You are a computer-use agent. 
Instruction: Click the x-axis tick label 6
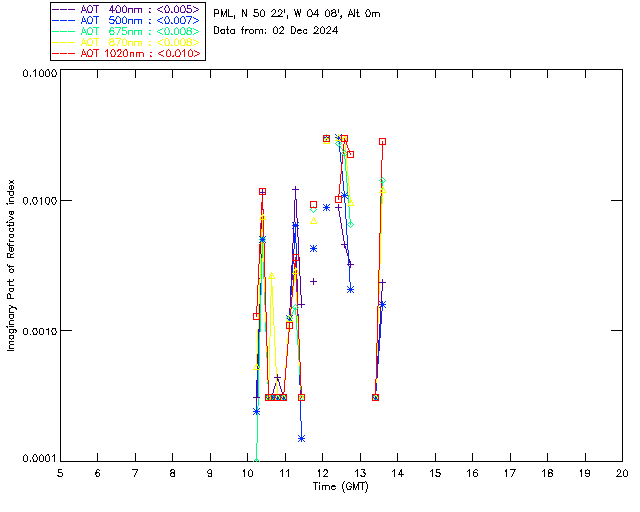coord(98,473)
